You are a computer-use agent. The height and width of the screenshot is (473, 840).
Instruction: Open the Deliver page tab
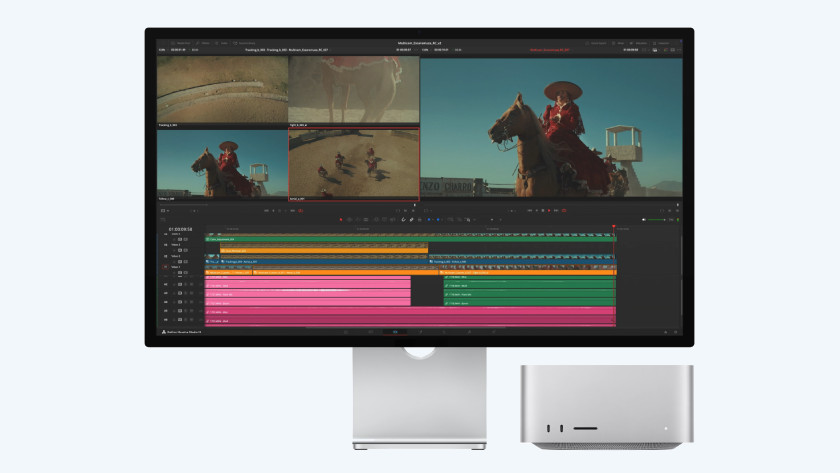coord(493,332)
